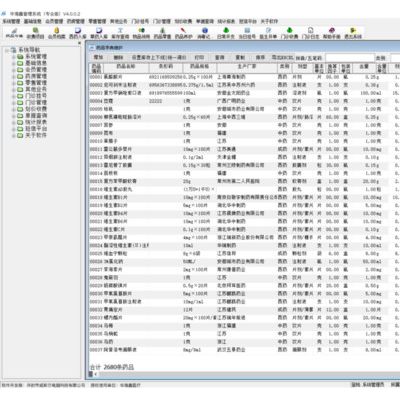Screen dimensions: 400x400
Task: Click the 打印 button
Action: pos(199,57)
